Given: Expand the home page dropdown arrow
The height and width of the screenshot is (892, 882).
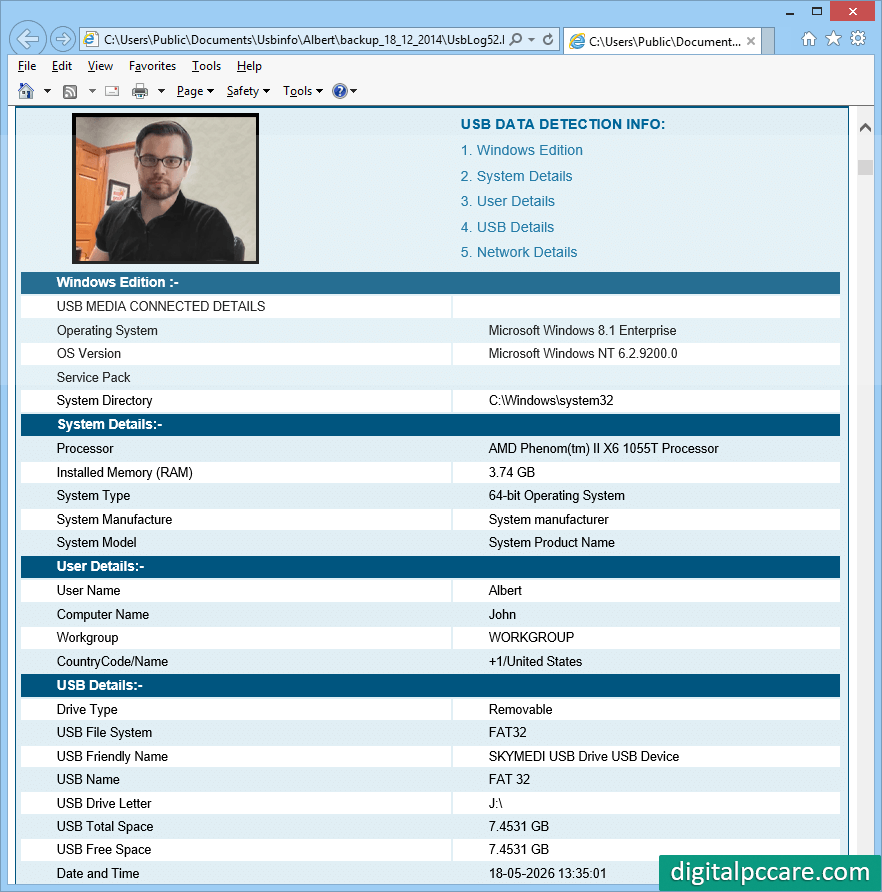Looking at the screenshot, I should click(x=47, y=91).
